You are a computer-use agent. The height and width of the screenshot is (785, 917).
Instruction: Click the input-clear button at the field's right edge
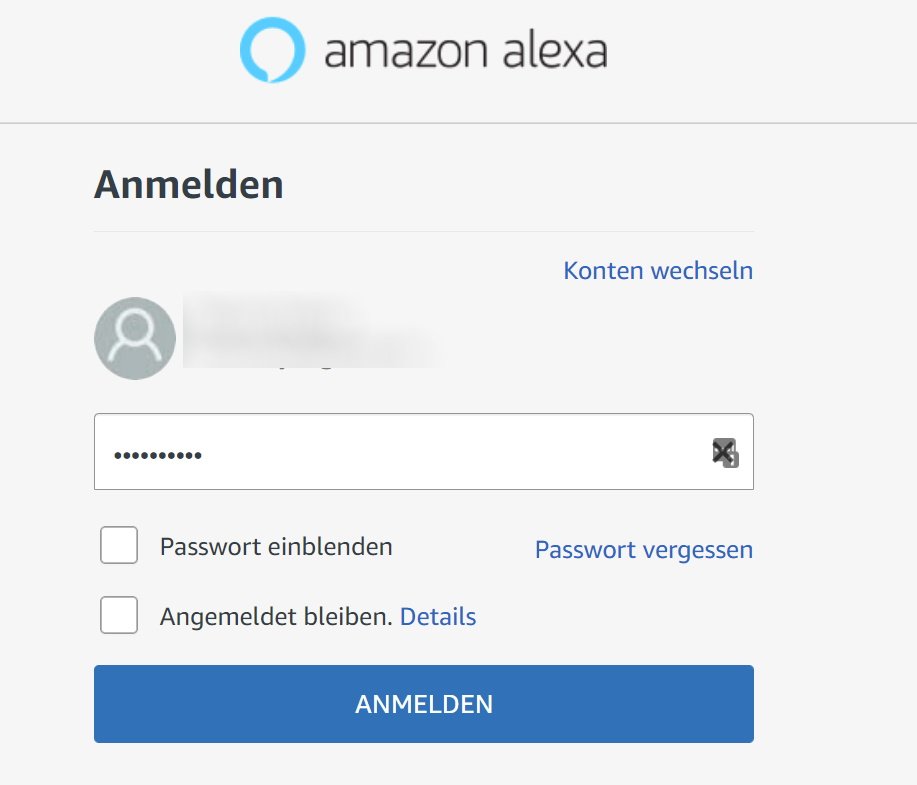pos(722,452)
